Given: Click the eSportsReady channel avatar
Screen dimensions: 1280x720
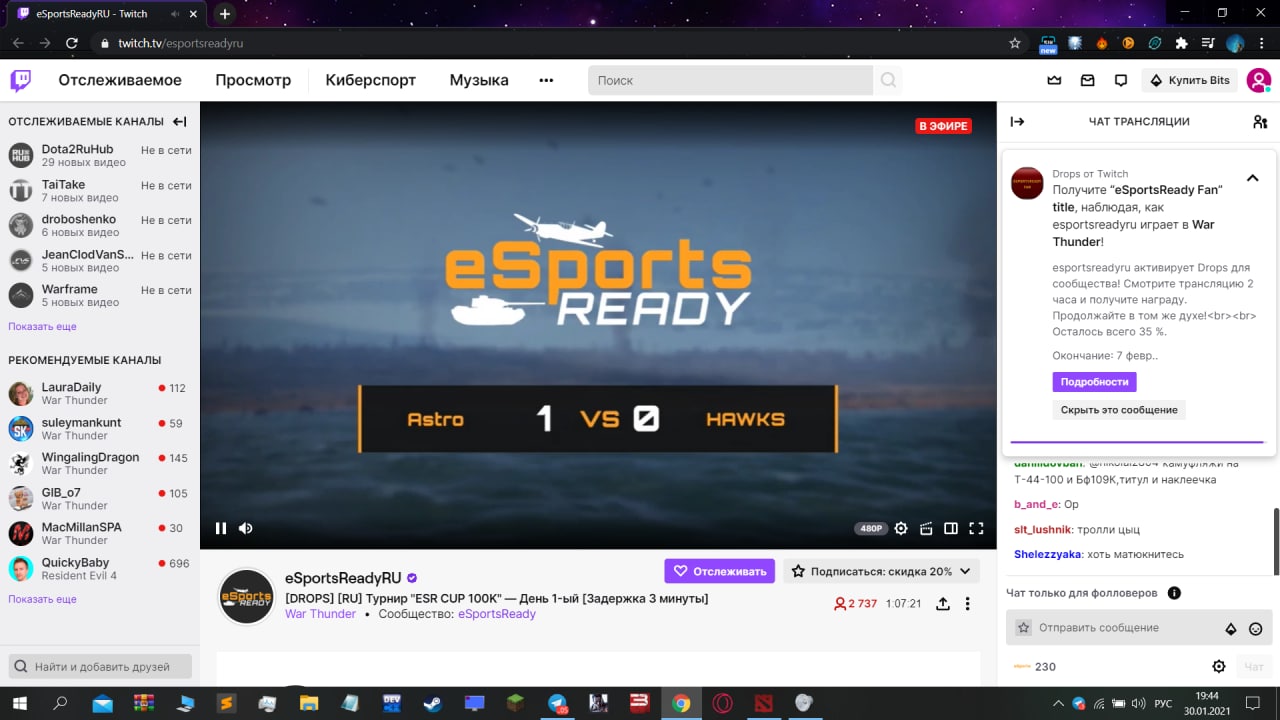Looking at the screenshot, I should pos(246,596).
